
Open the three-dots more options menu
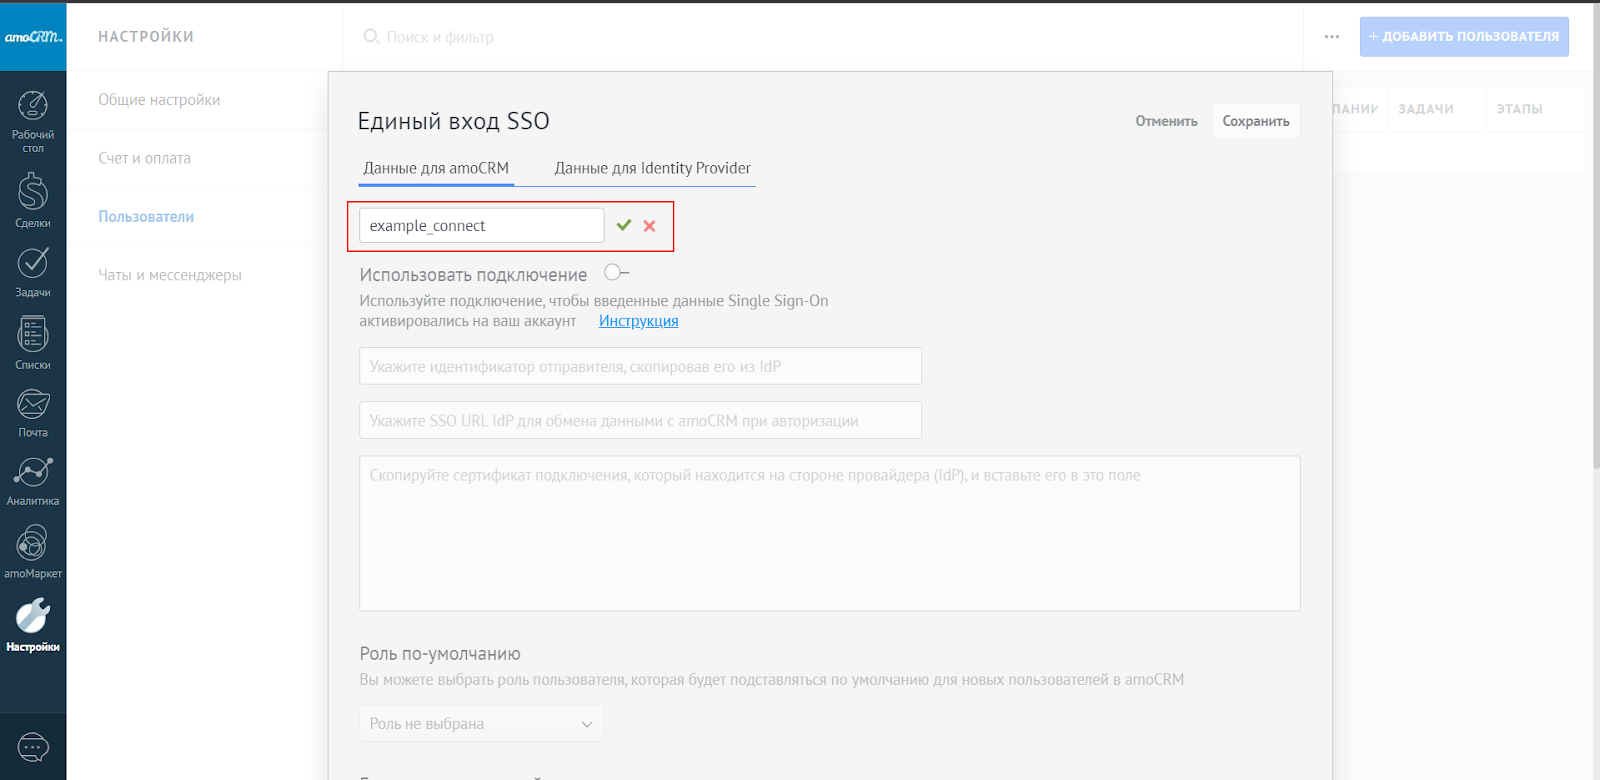[1332, 37]
